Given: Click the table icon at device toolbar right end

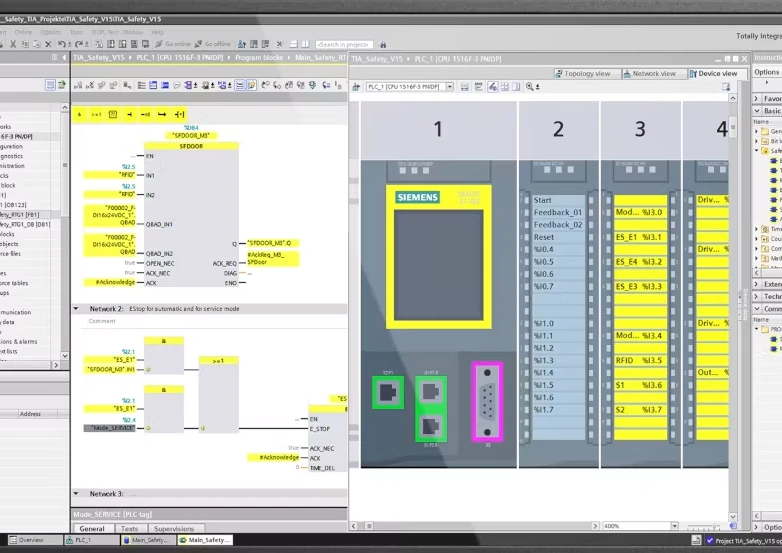Looking at the screenshot, I should [726, 87].
